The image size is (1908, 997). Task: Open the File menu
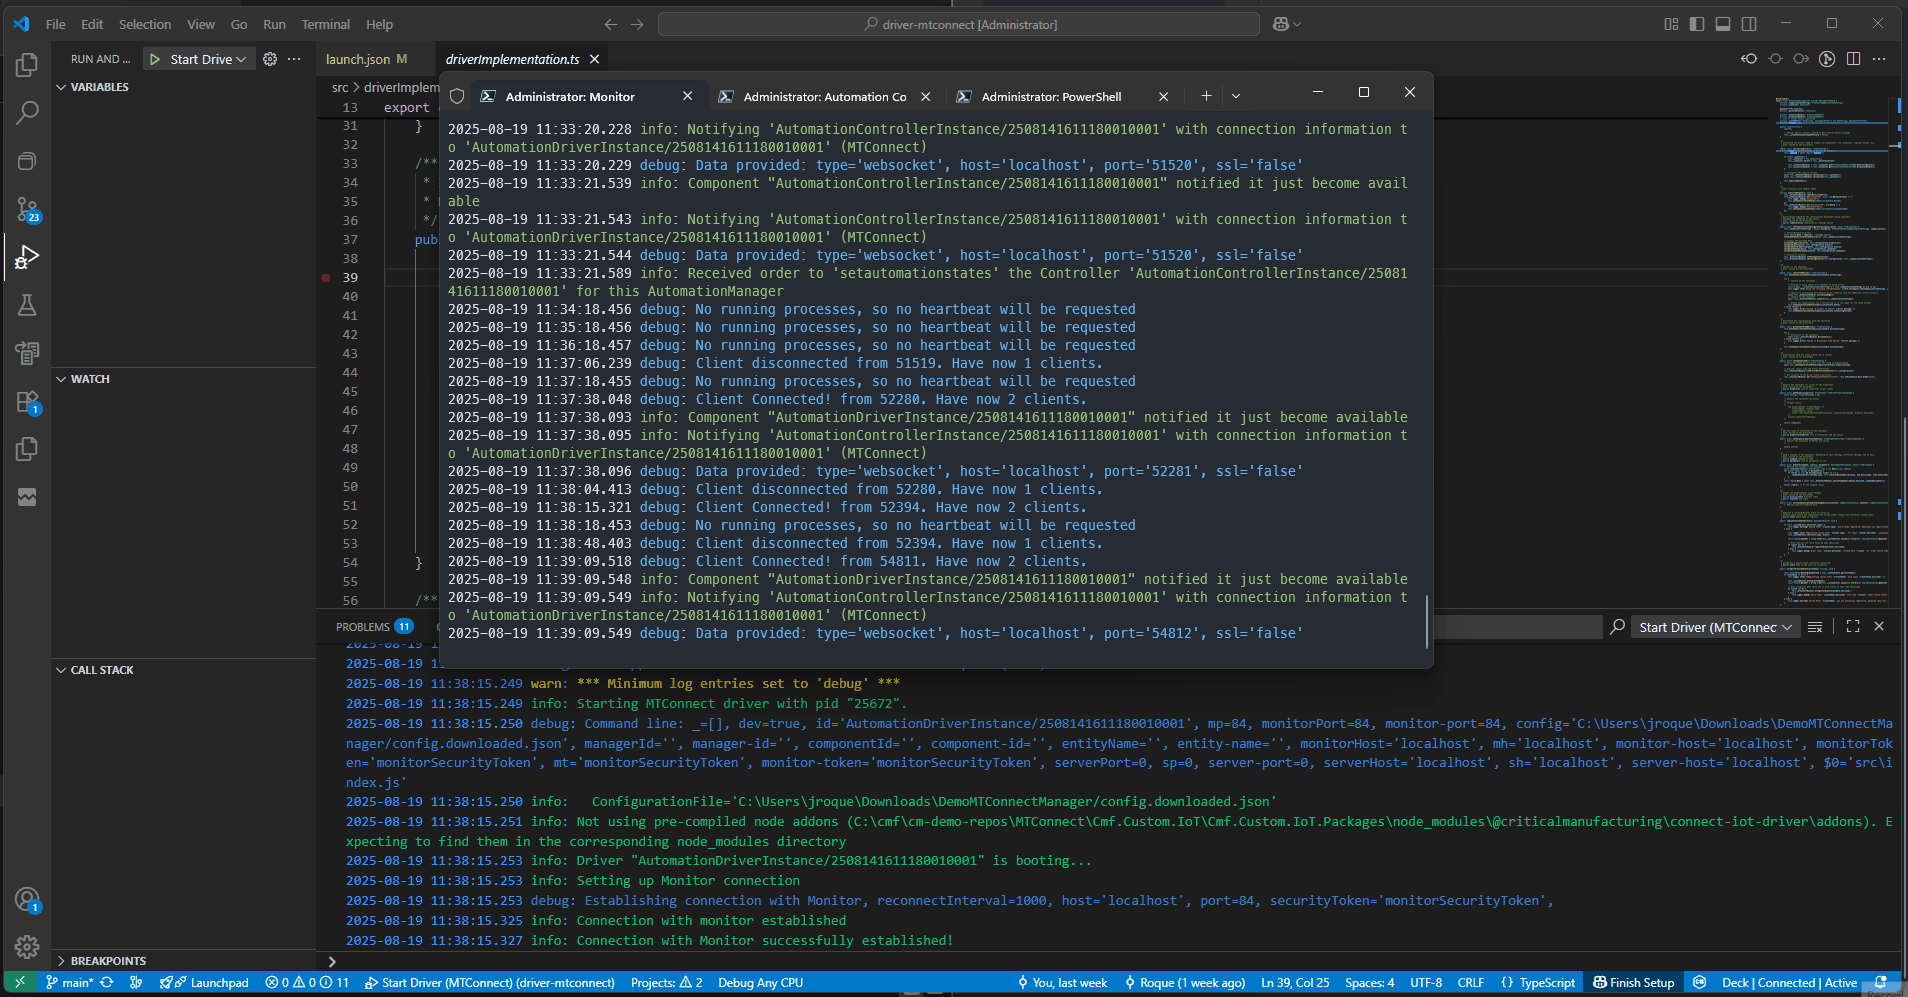pos(56,24)
